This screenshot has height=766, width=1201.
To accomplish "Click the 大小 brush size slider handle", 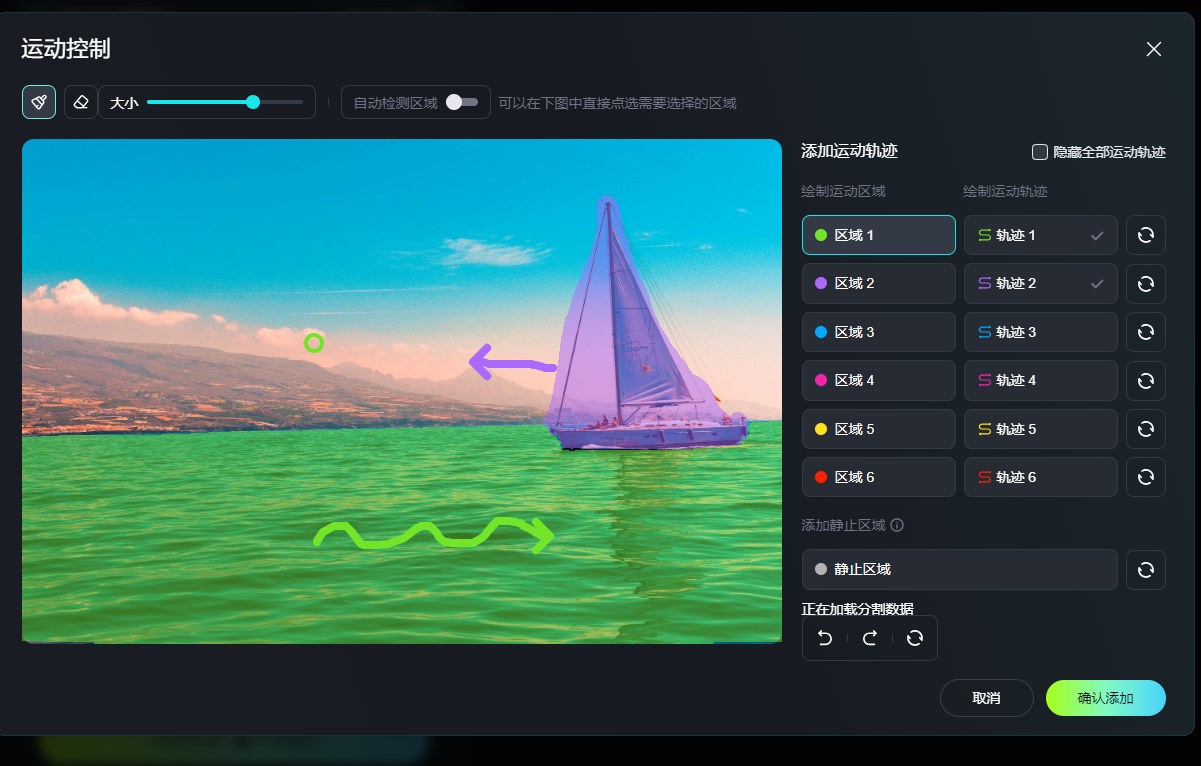I will [253, 102].
